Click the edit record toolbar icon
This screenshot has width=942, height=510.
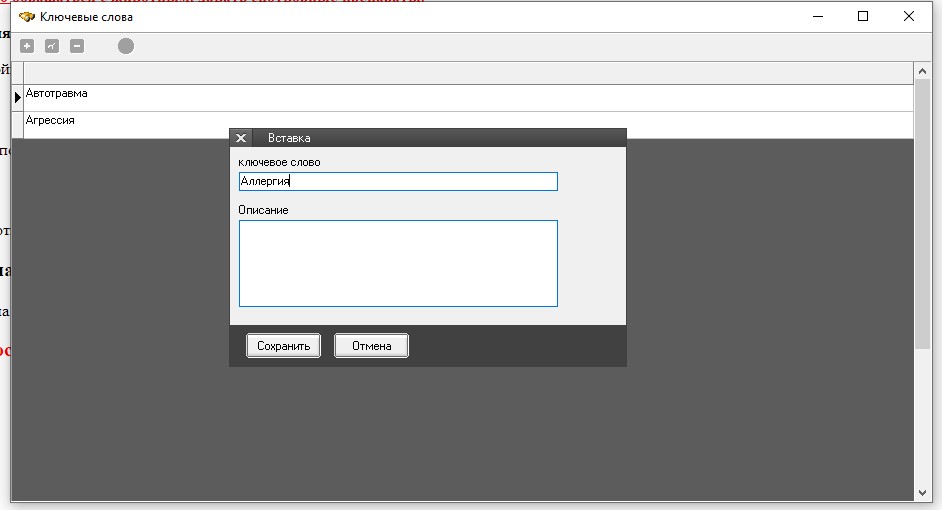(52, 46)
